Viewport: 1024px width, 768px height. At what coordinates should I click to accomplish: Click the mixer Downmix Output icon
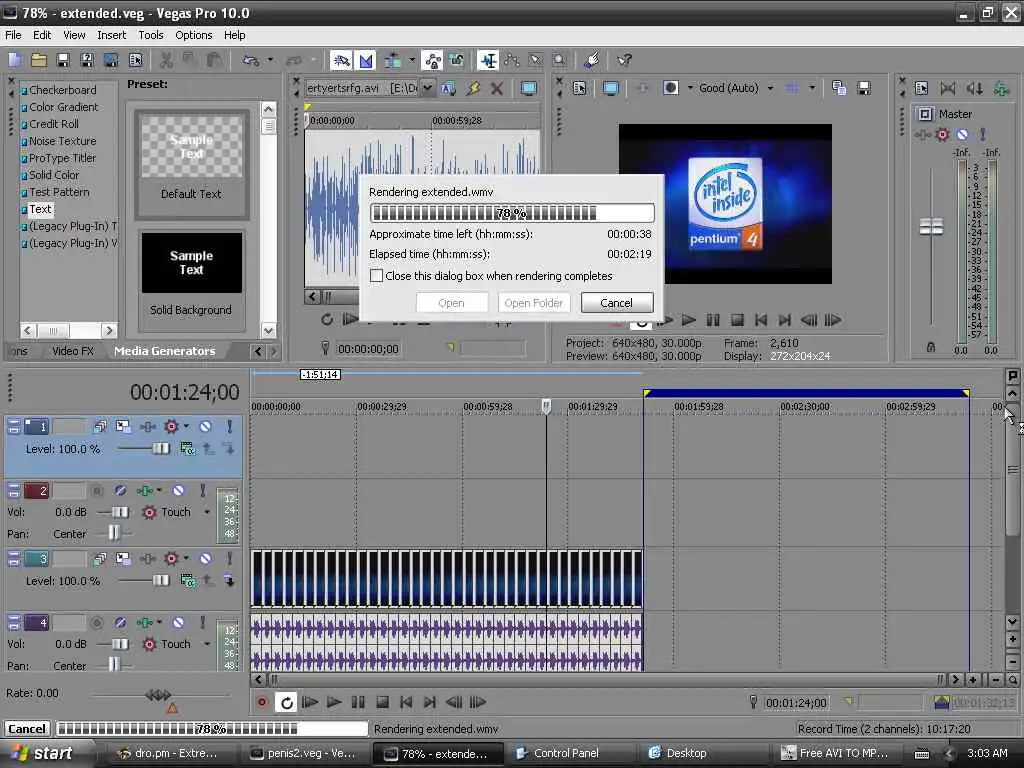pos(948,88)
